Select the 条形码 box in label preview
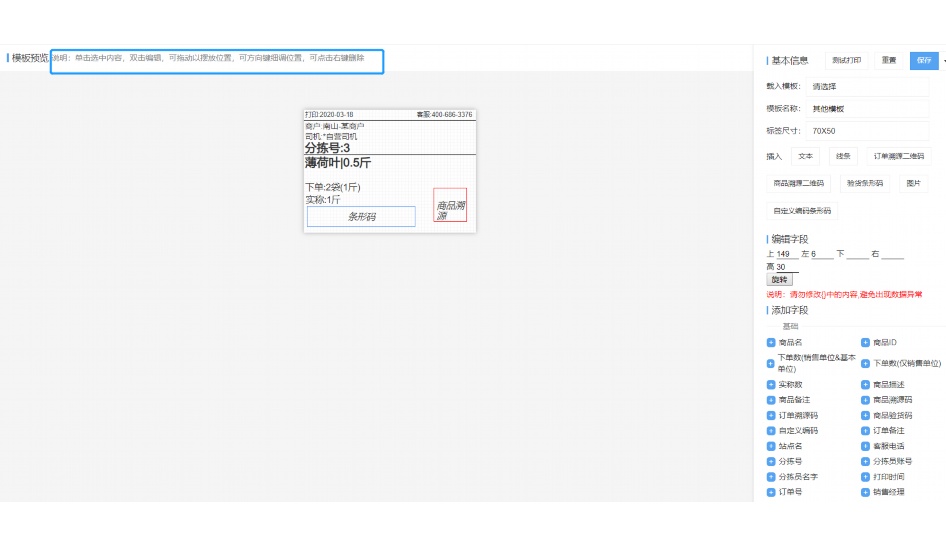The width and height of the screenshot is (946, 546). tap(361, 217)
